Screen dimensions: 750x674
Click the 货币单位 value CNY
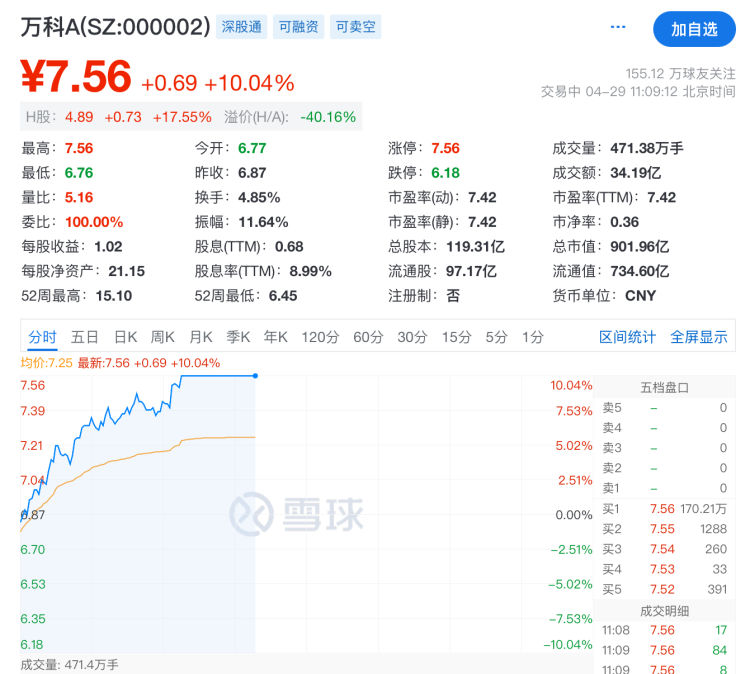point(640,296)
